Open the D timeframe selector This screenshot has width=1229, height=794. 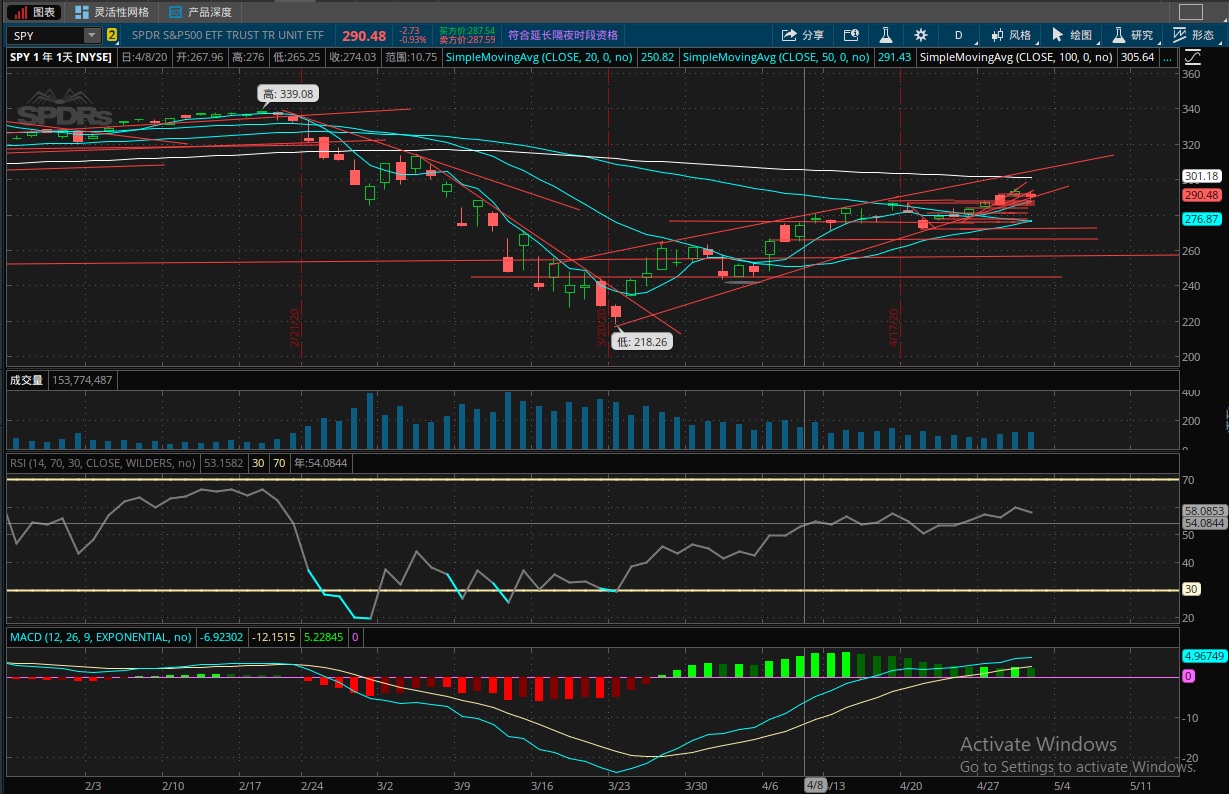(958, 35)
